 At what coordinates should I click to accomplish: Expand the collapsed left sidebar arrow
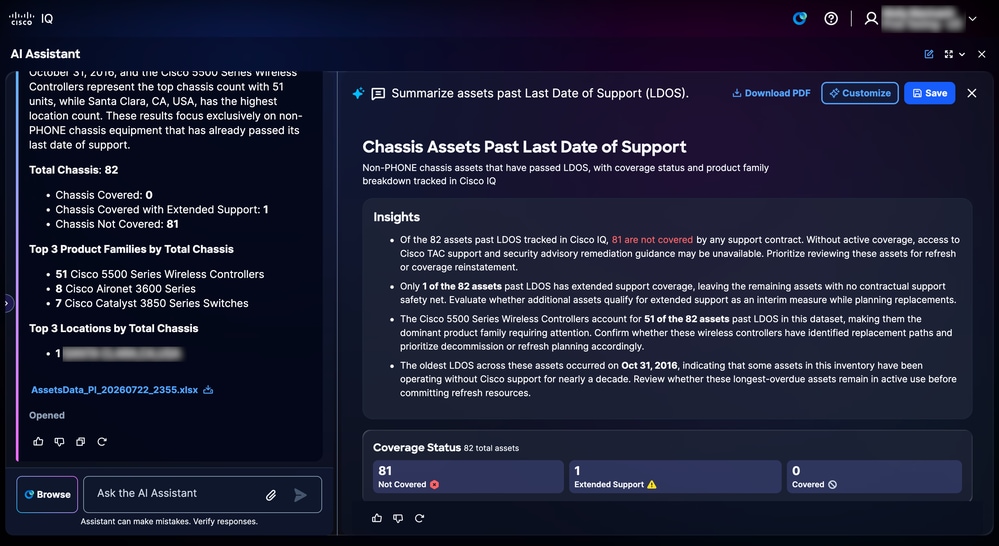pos(6,303)
